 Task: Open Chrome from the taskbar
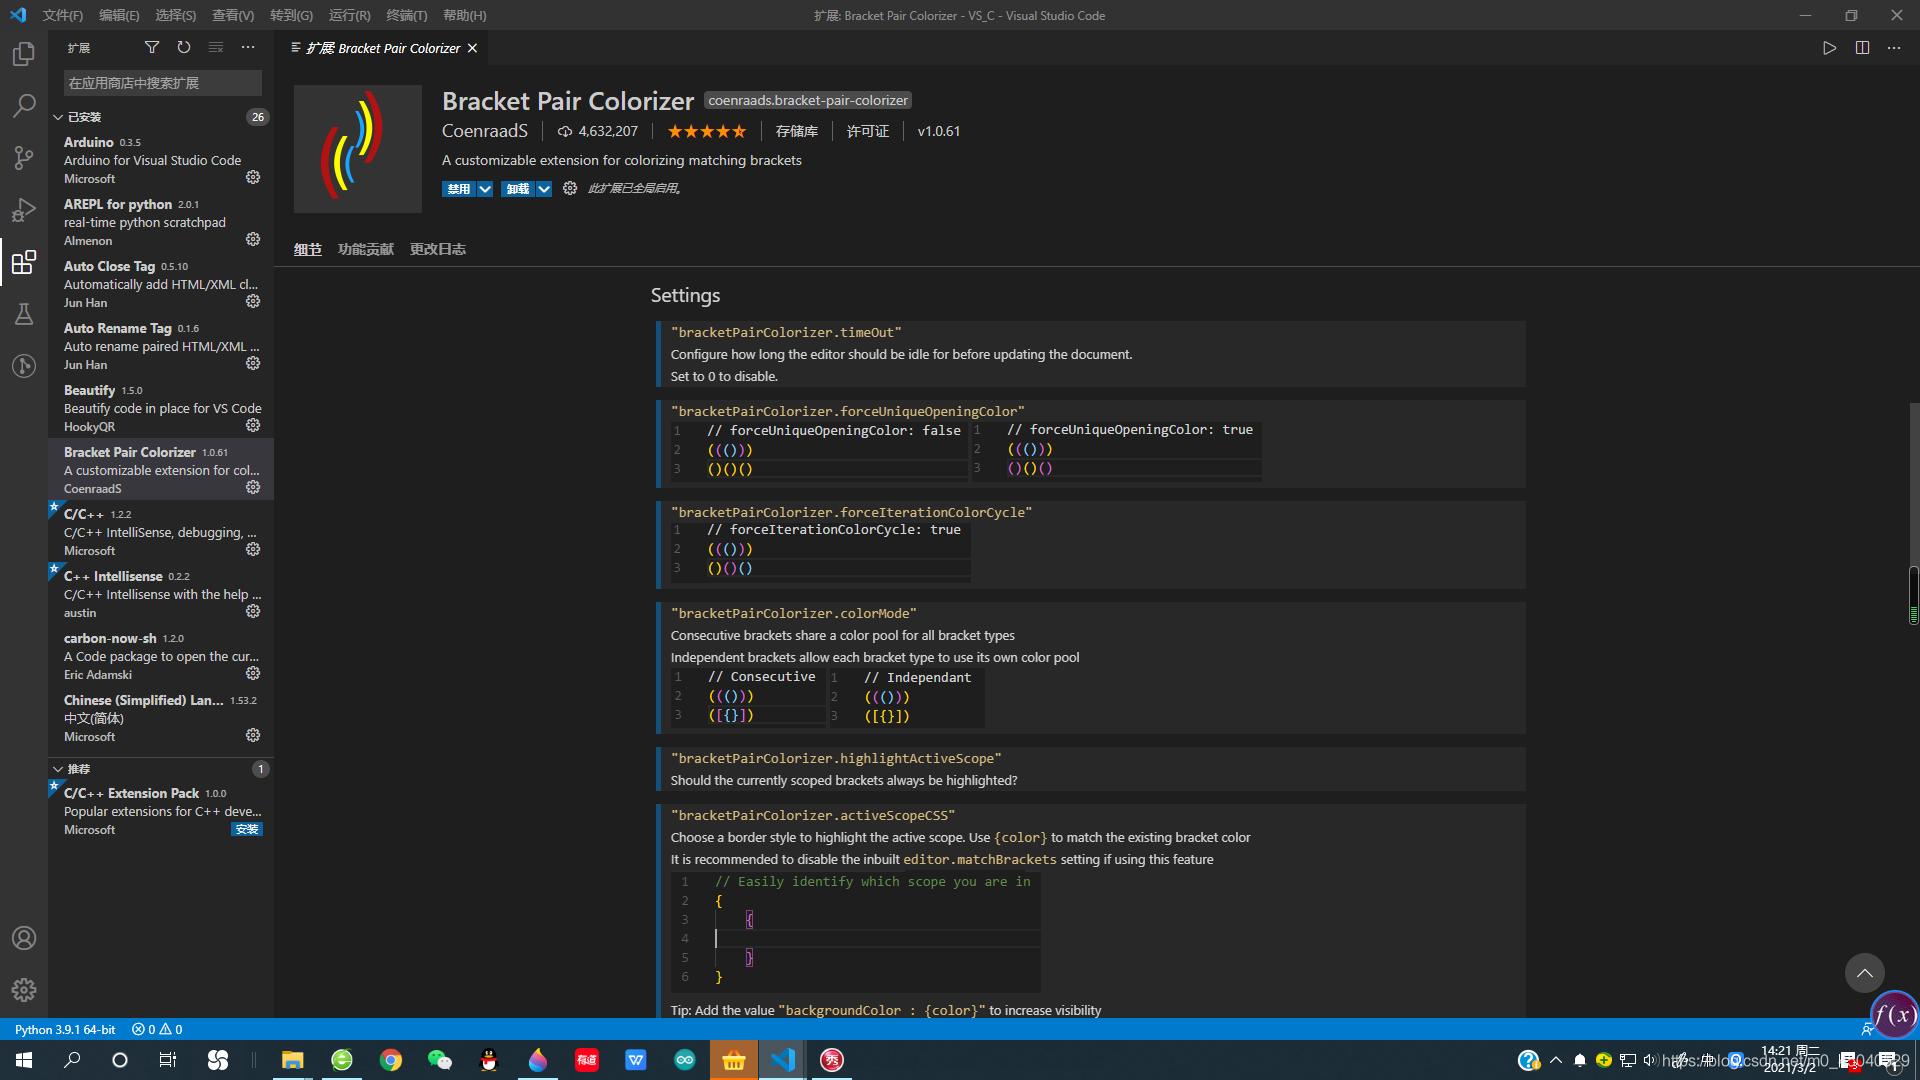coord(391,1060)
